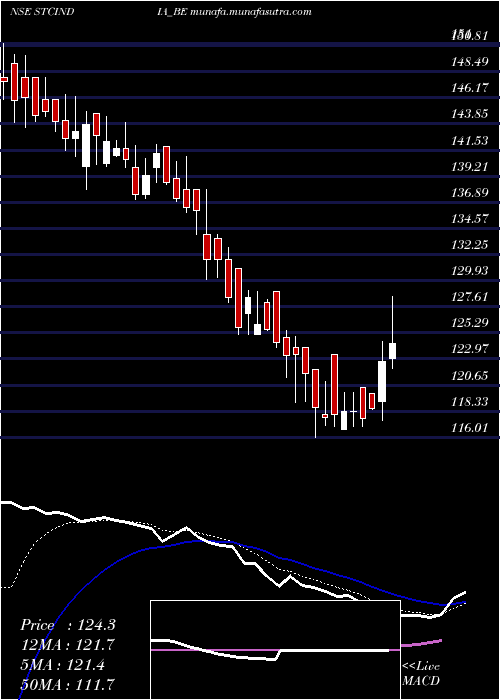Viewport: 500px width, 700px height.
Task: Click the 122.97 price axis label
Action: tap(471, 349)
